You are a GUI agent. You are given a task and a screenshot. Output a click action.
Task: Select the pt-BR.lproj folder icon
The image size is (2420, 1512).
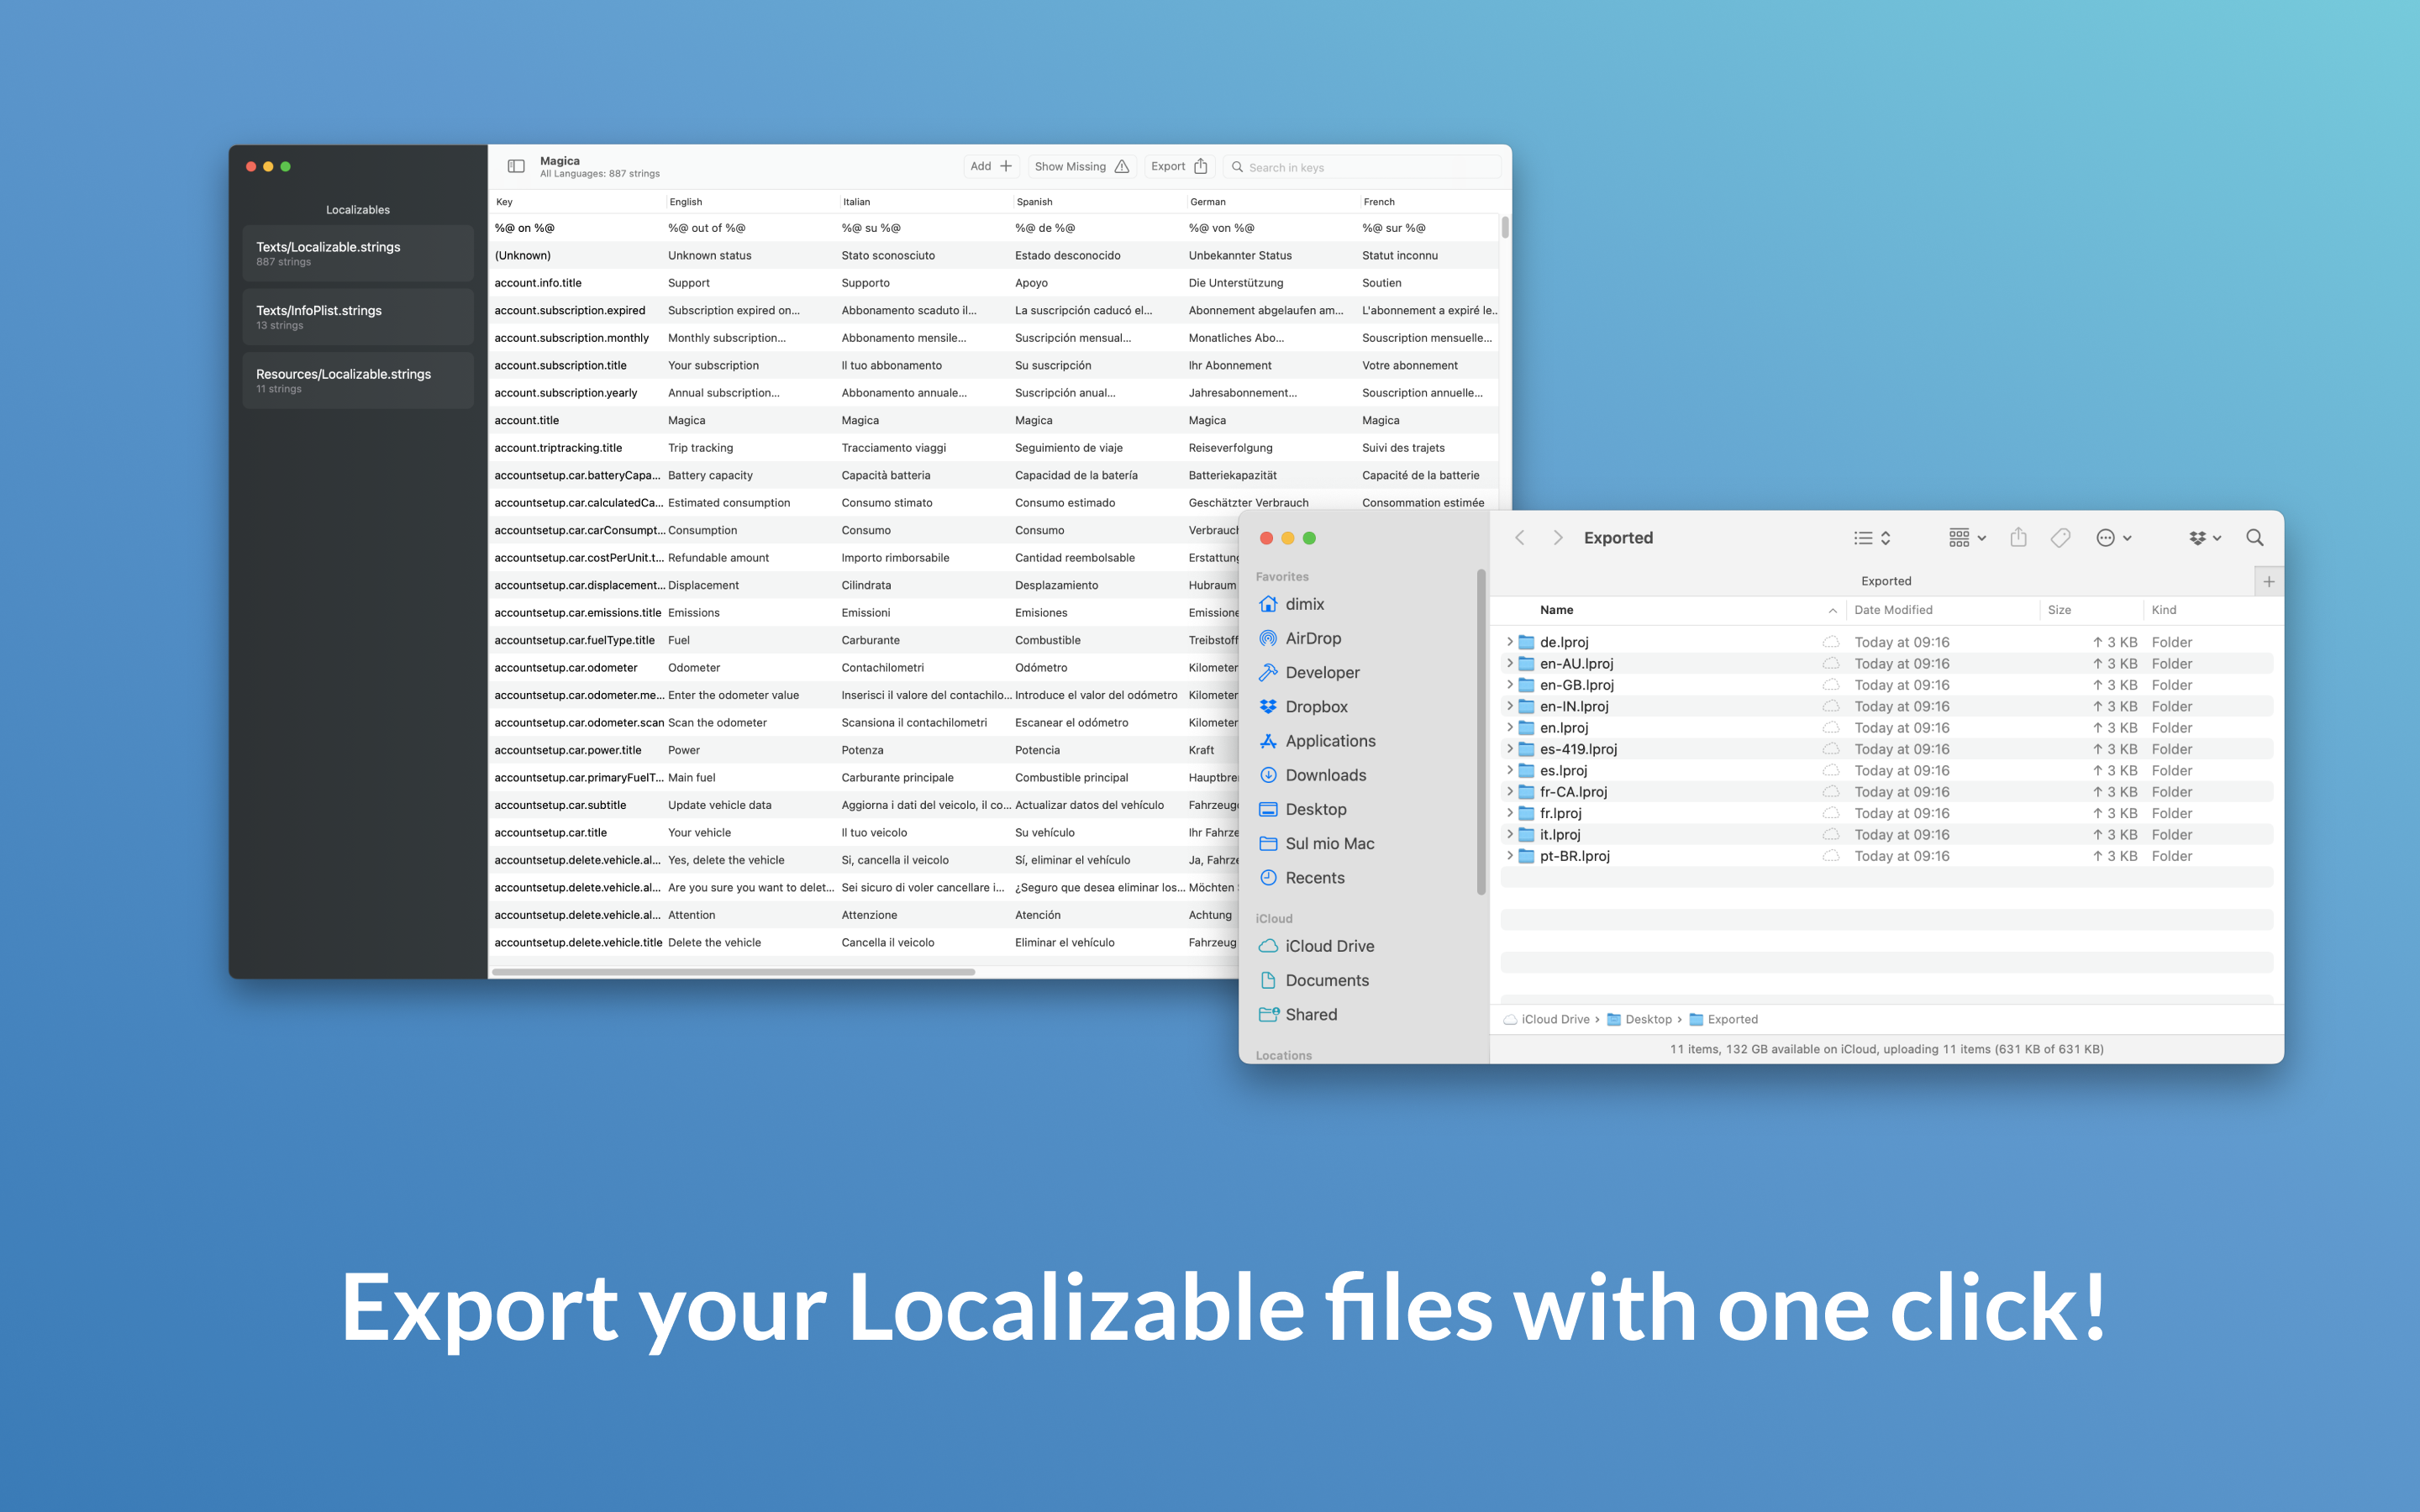pos(1526,856)
